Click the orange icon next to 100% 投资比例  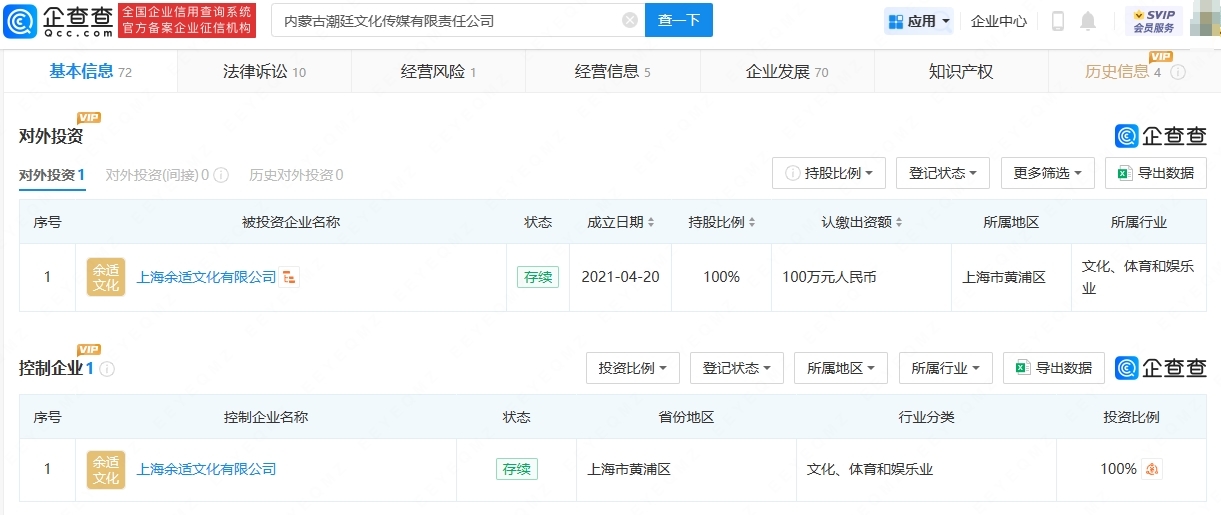click(1152, 469)
